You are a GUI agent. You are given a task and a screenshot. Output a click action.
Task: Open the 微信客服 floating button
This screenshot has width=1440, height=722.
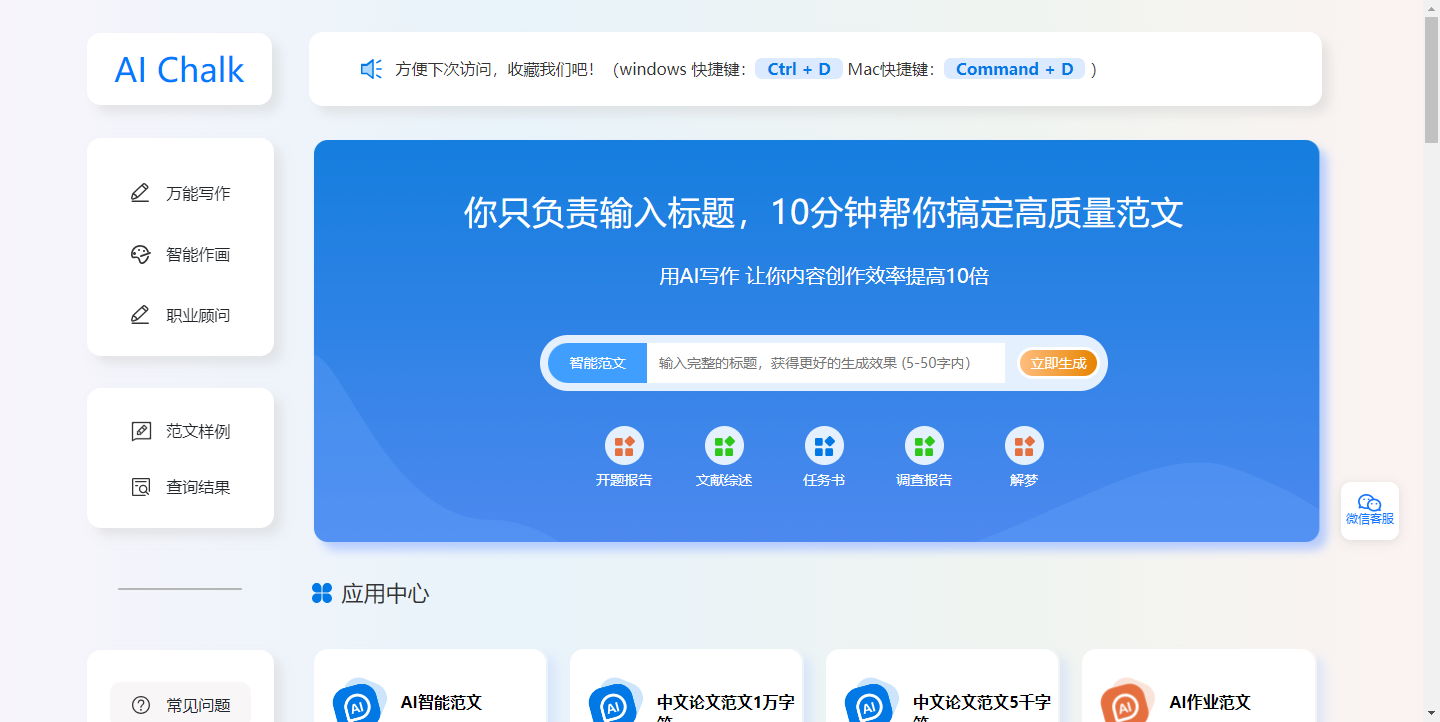[1370, 510]
